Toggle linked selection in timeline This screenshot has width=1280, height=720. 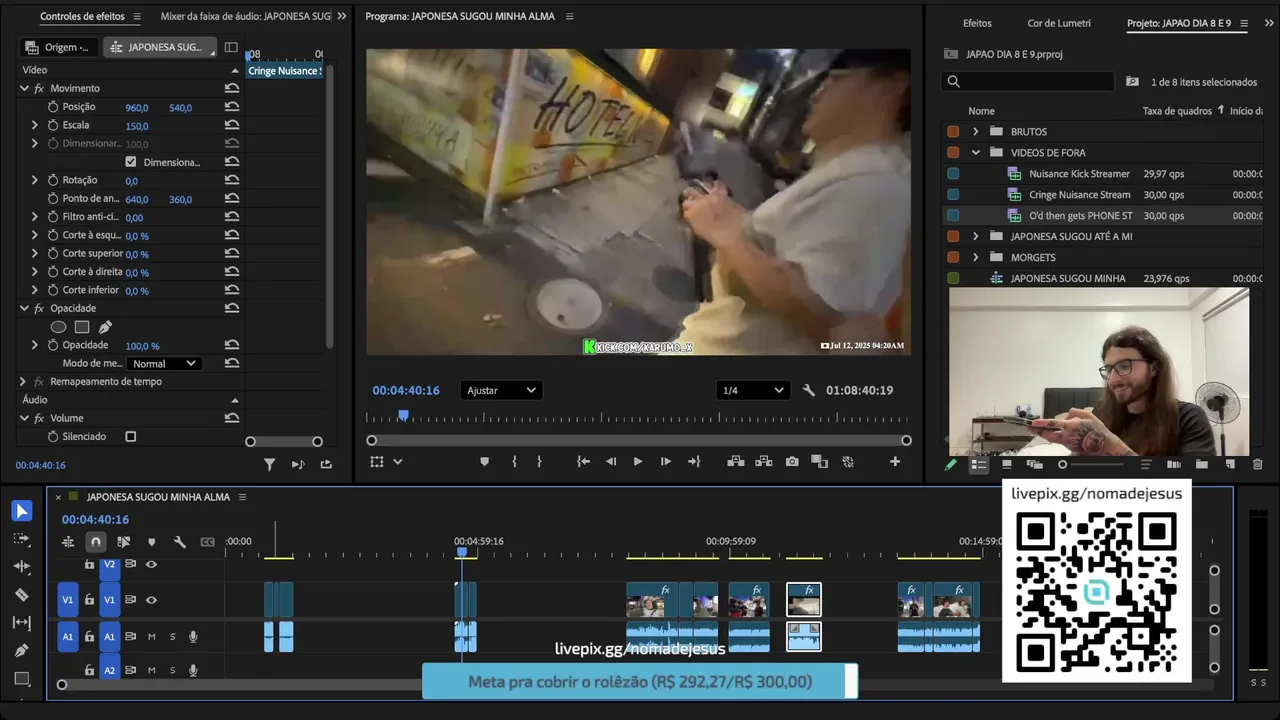tap(124, 542)
